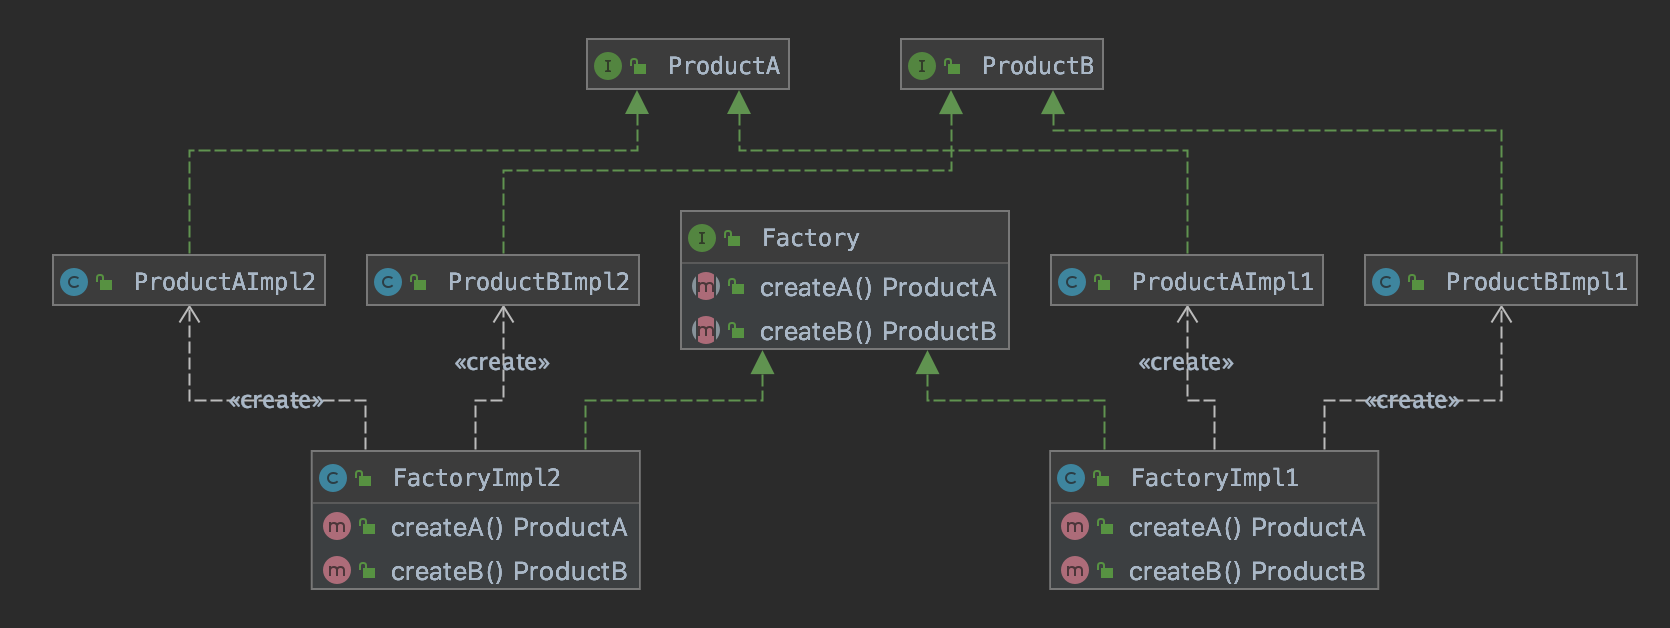Click createA() ProductA in Factory node
Viewport: 1670px width, 628px height.
tap(878, 288)
